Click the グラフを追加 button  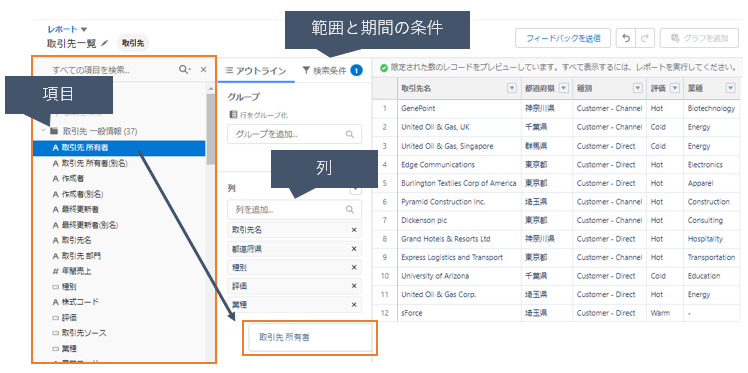click(698, 38)
